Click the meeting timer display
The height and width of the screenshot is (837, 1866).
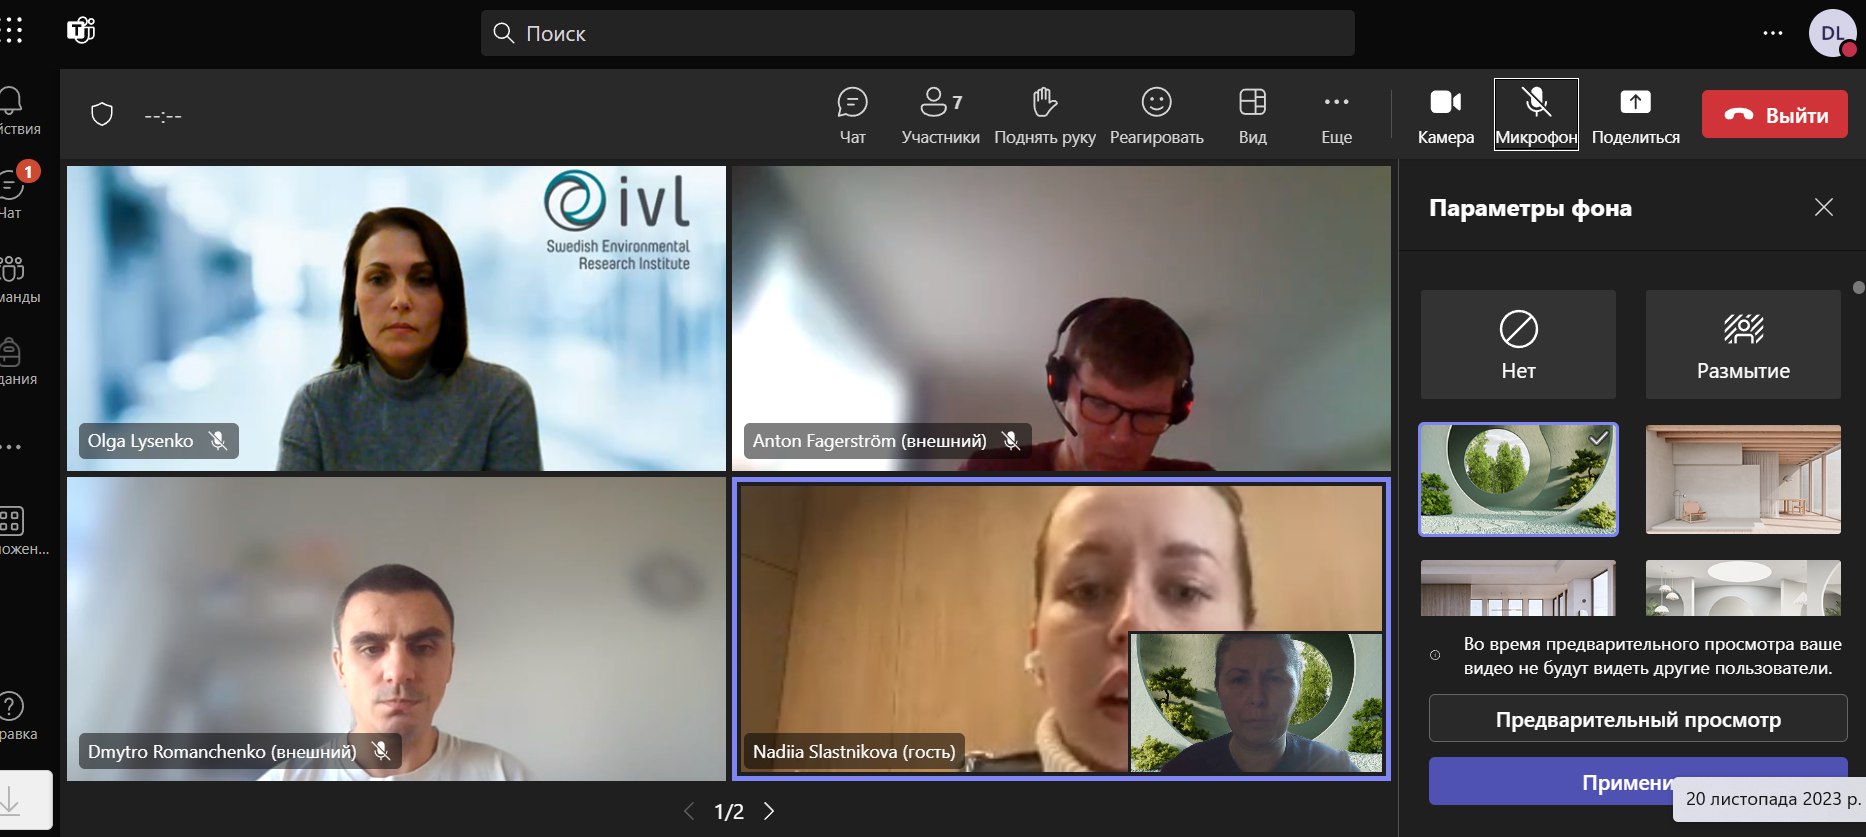pos(163,116)
